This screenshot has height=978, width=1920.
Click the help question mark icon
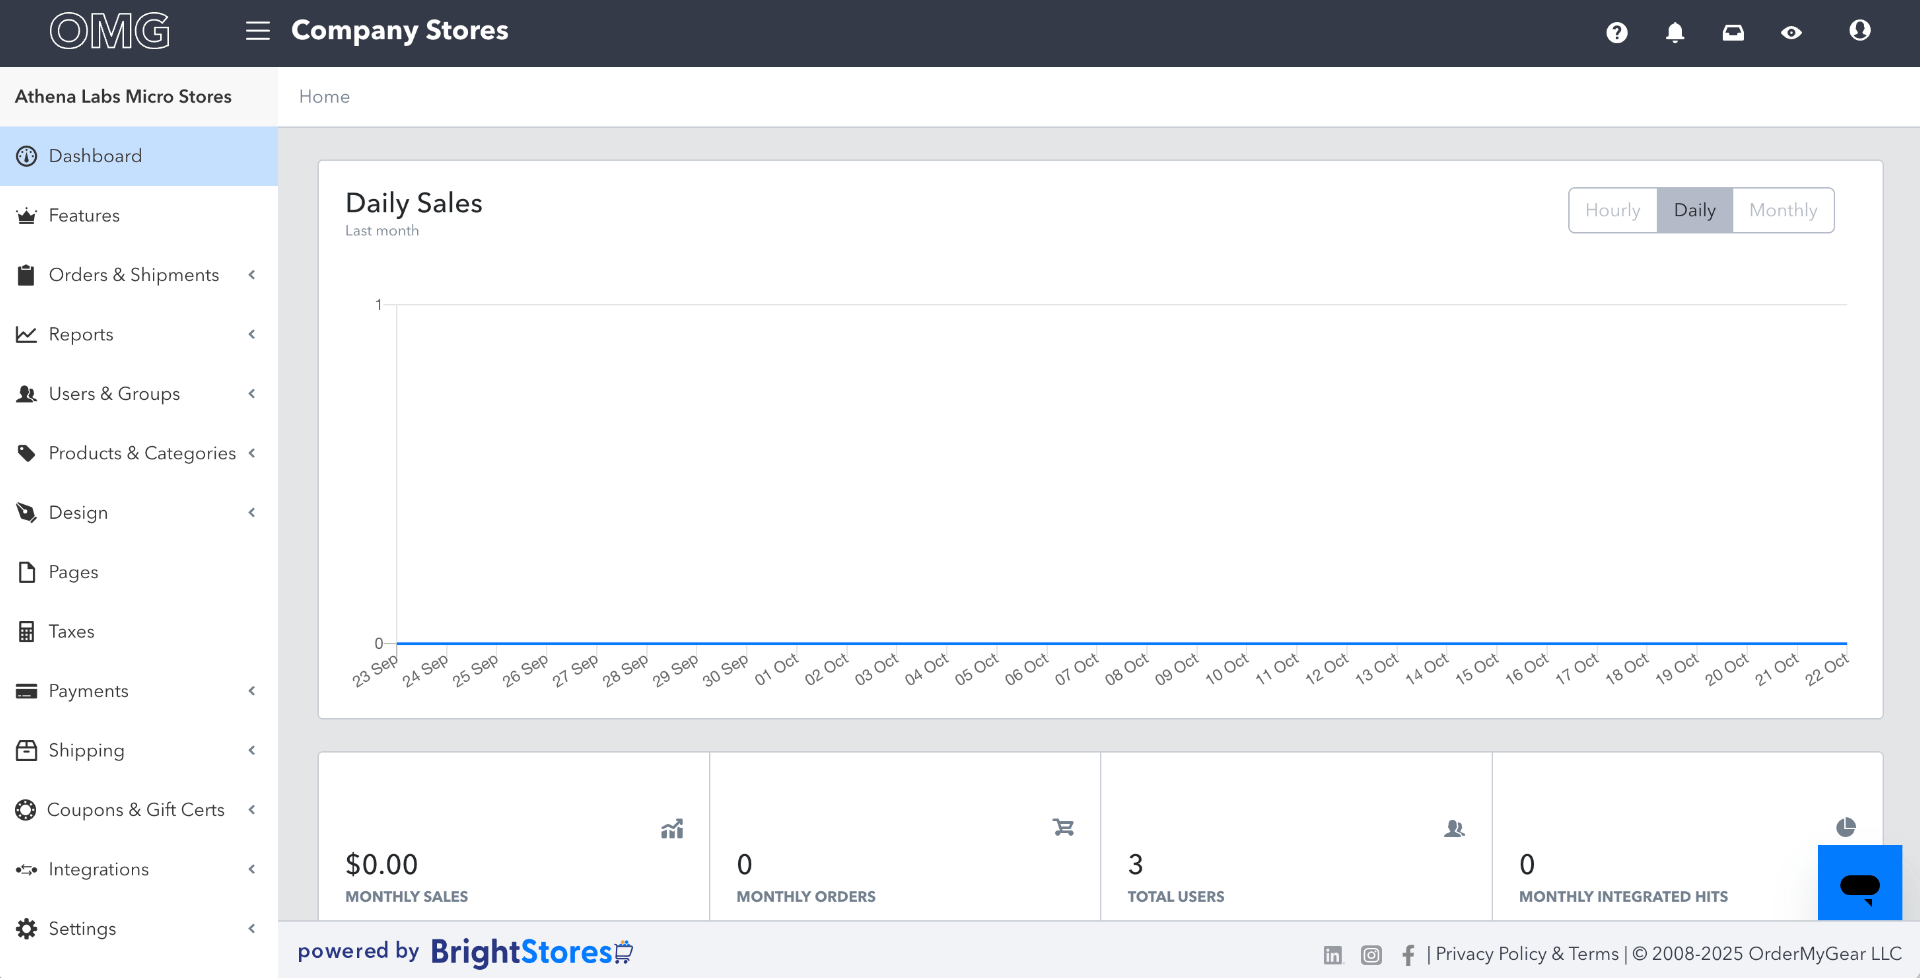tap(1617, 33)
